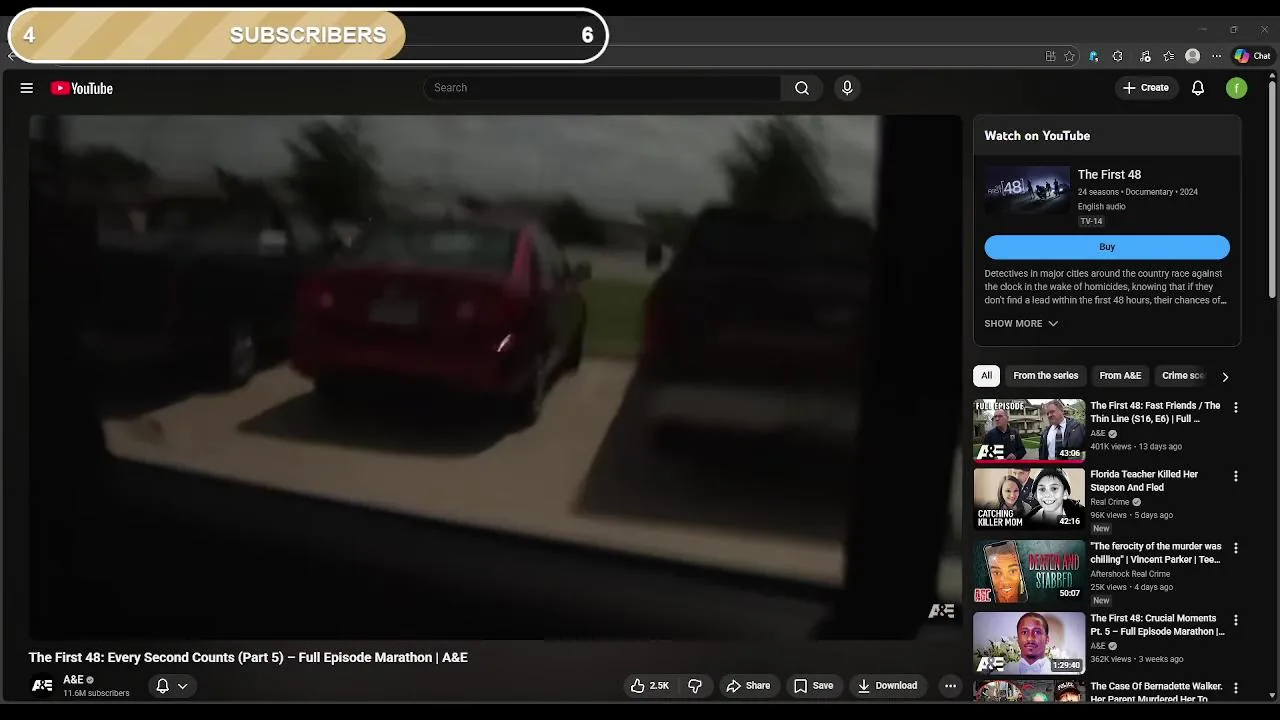
Task: Select the All filter chip
Action: click(986, 376)
